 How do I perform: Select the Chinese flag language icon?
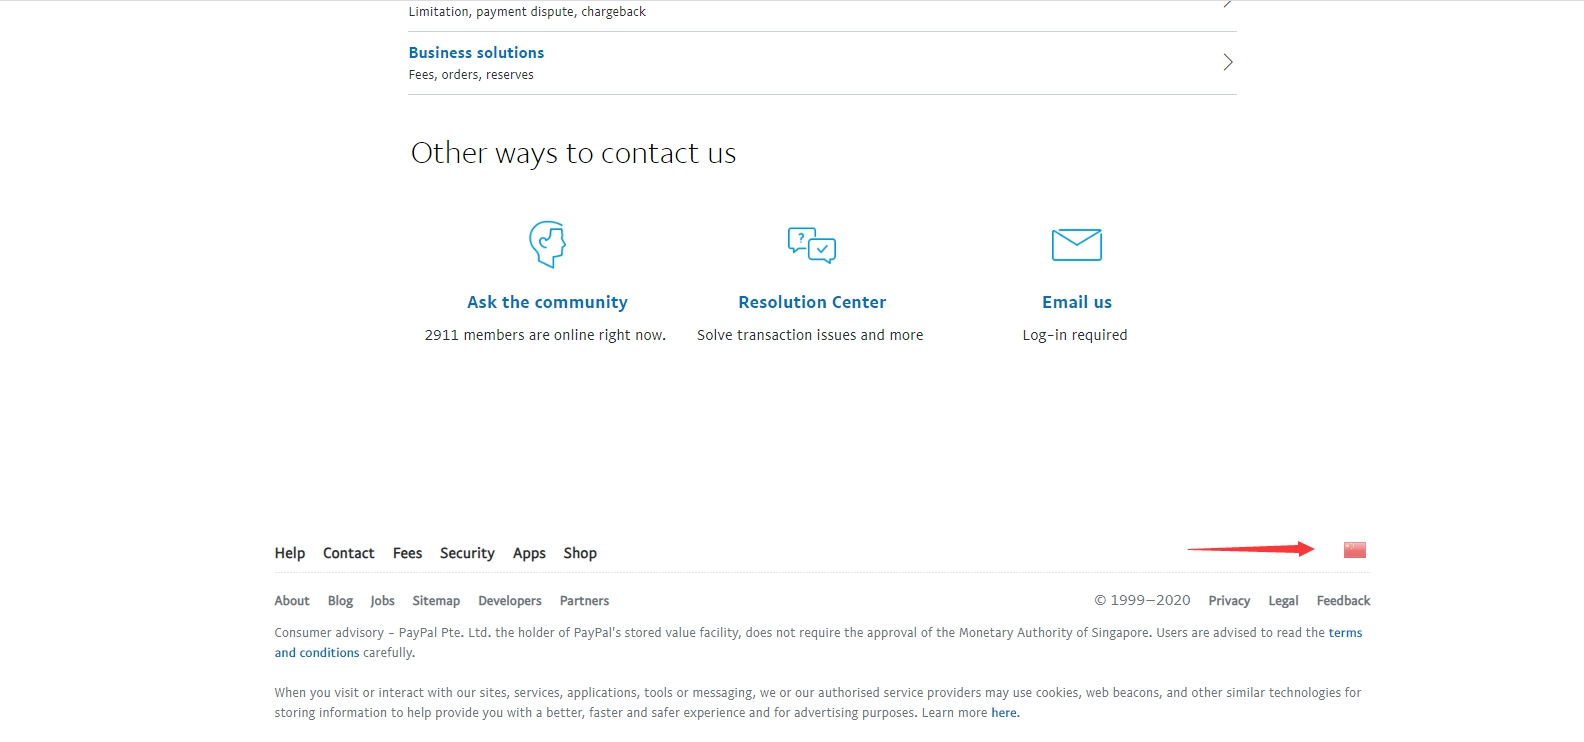tap(1355, 548)
